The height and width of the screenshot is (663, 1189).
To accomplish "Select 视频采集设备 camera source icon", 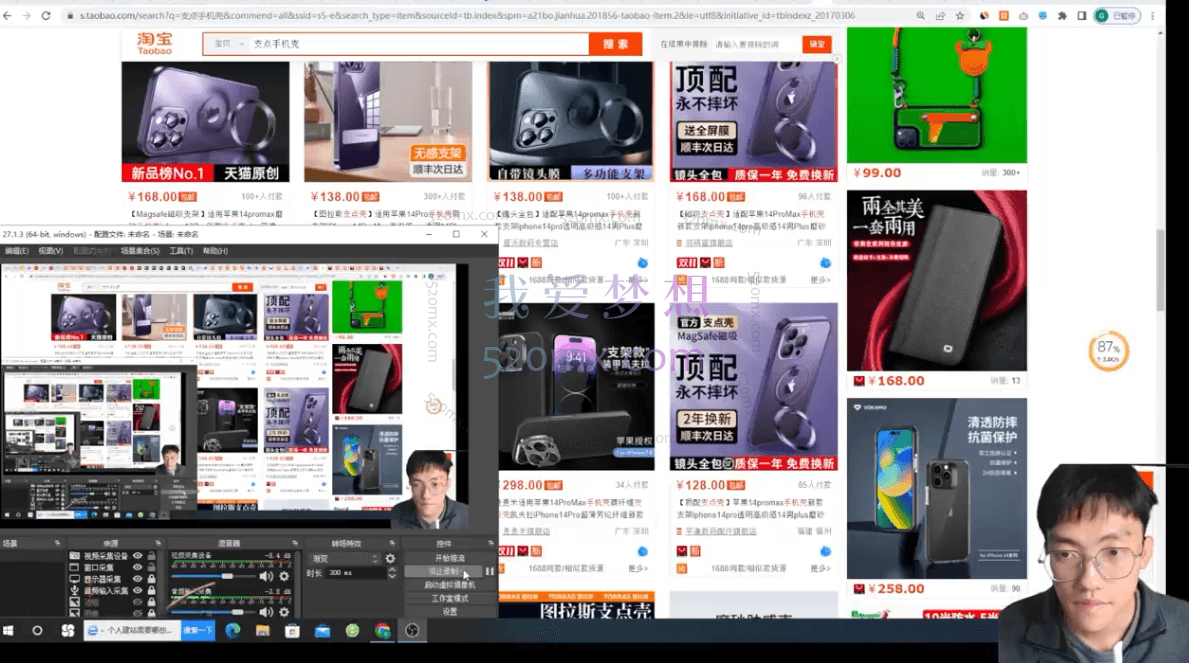I will (74, 556).
